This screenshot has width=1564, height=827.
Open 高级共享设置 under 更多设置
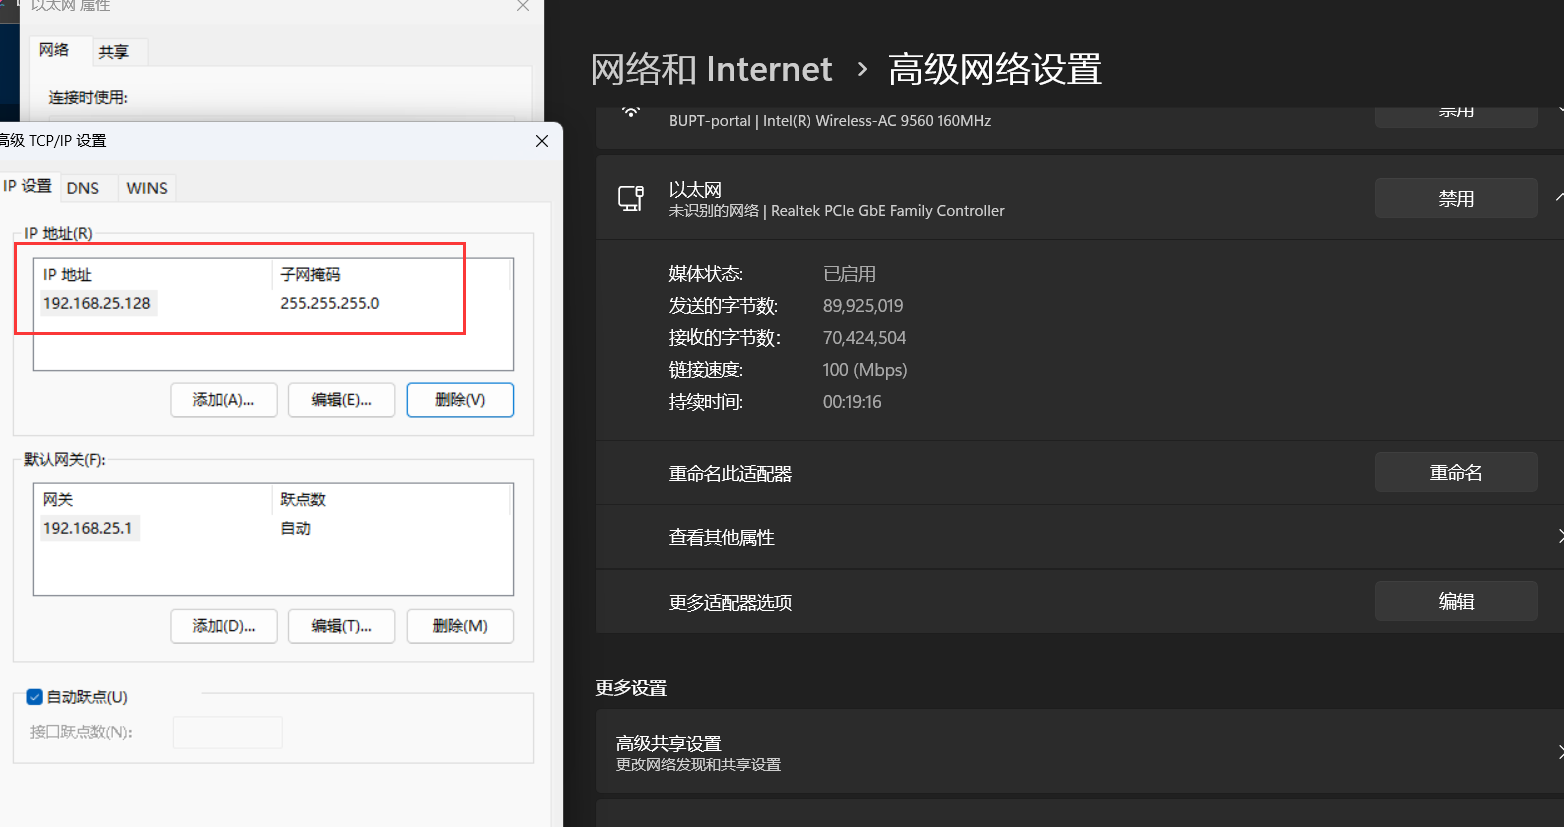click(1080, 752)
